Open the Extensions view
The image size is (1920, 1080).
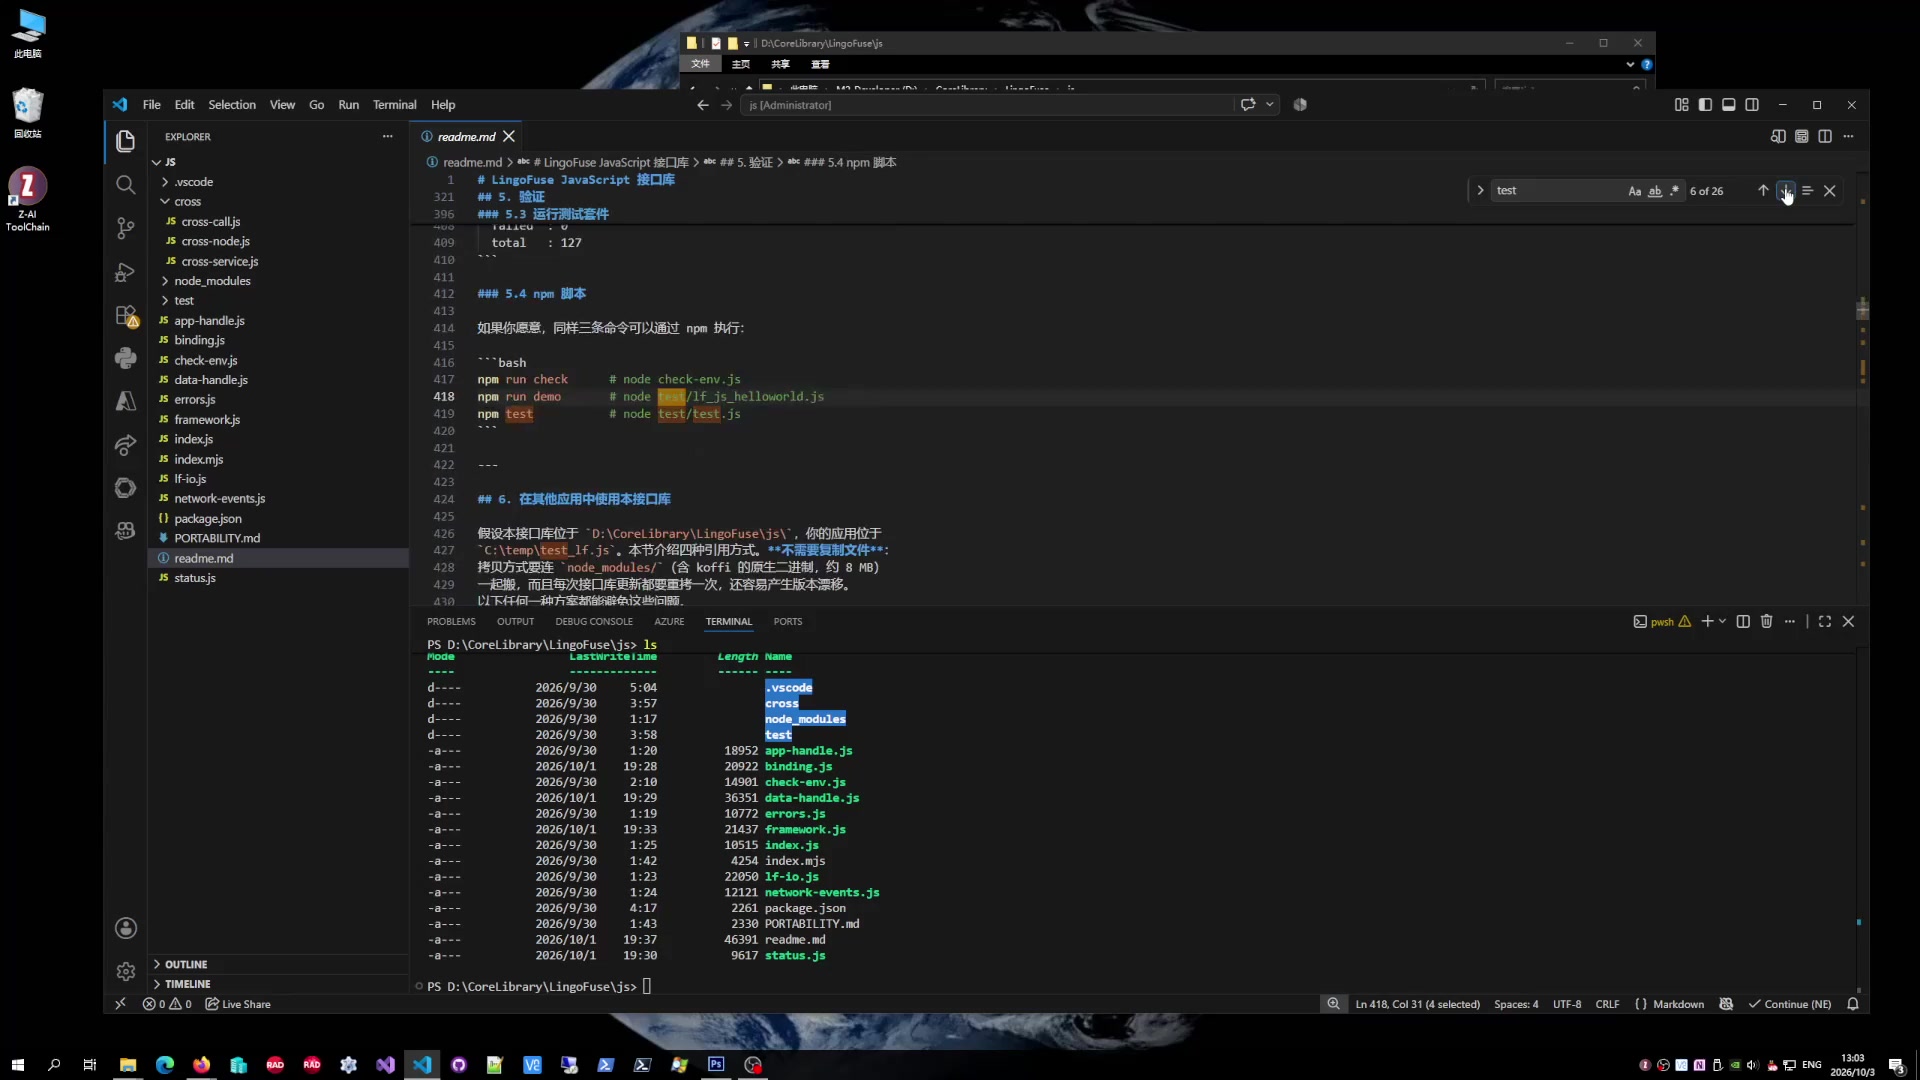(125, 316)
